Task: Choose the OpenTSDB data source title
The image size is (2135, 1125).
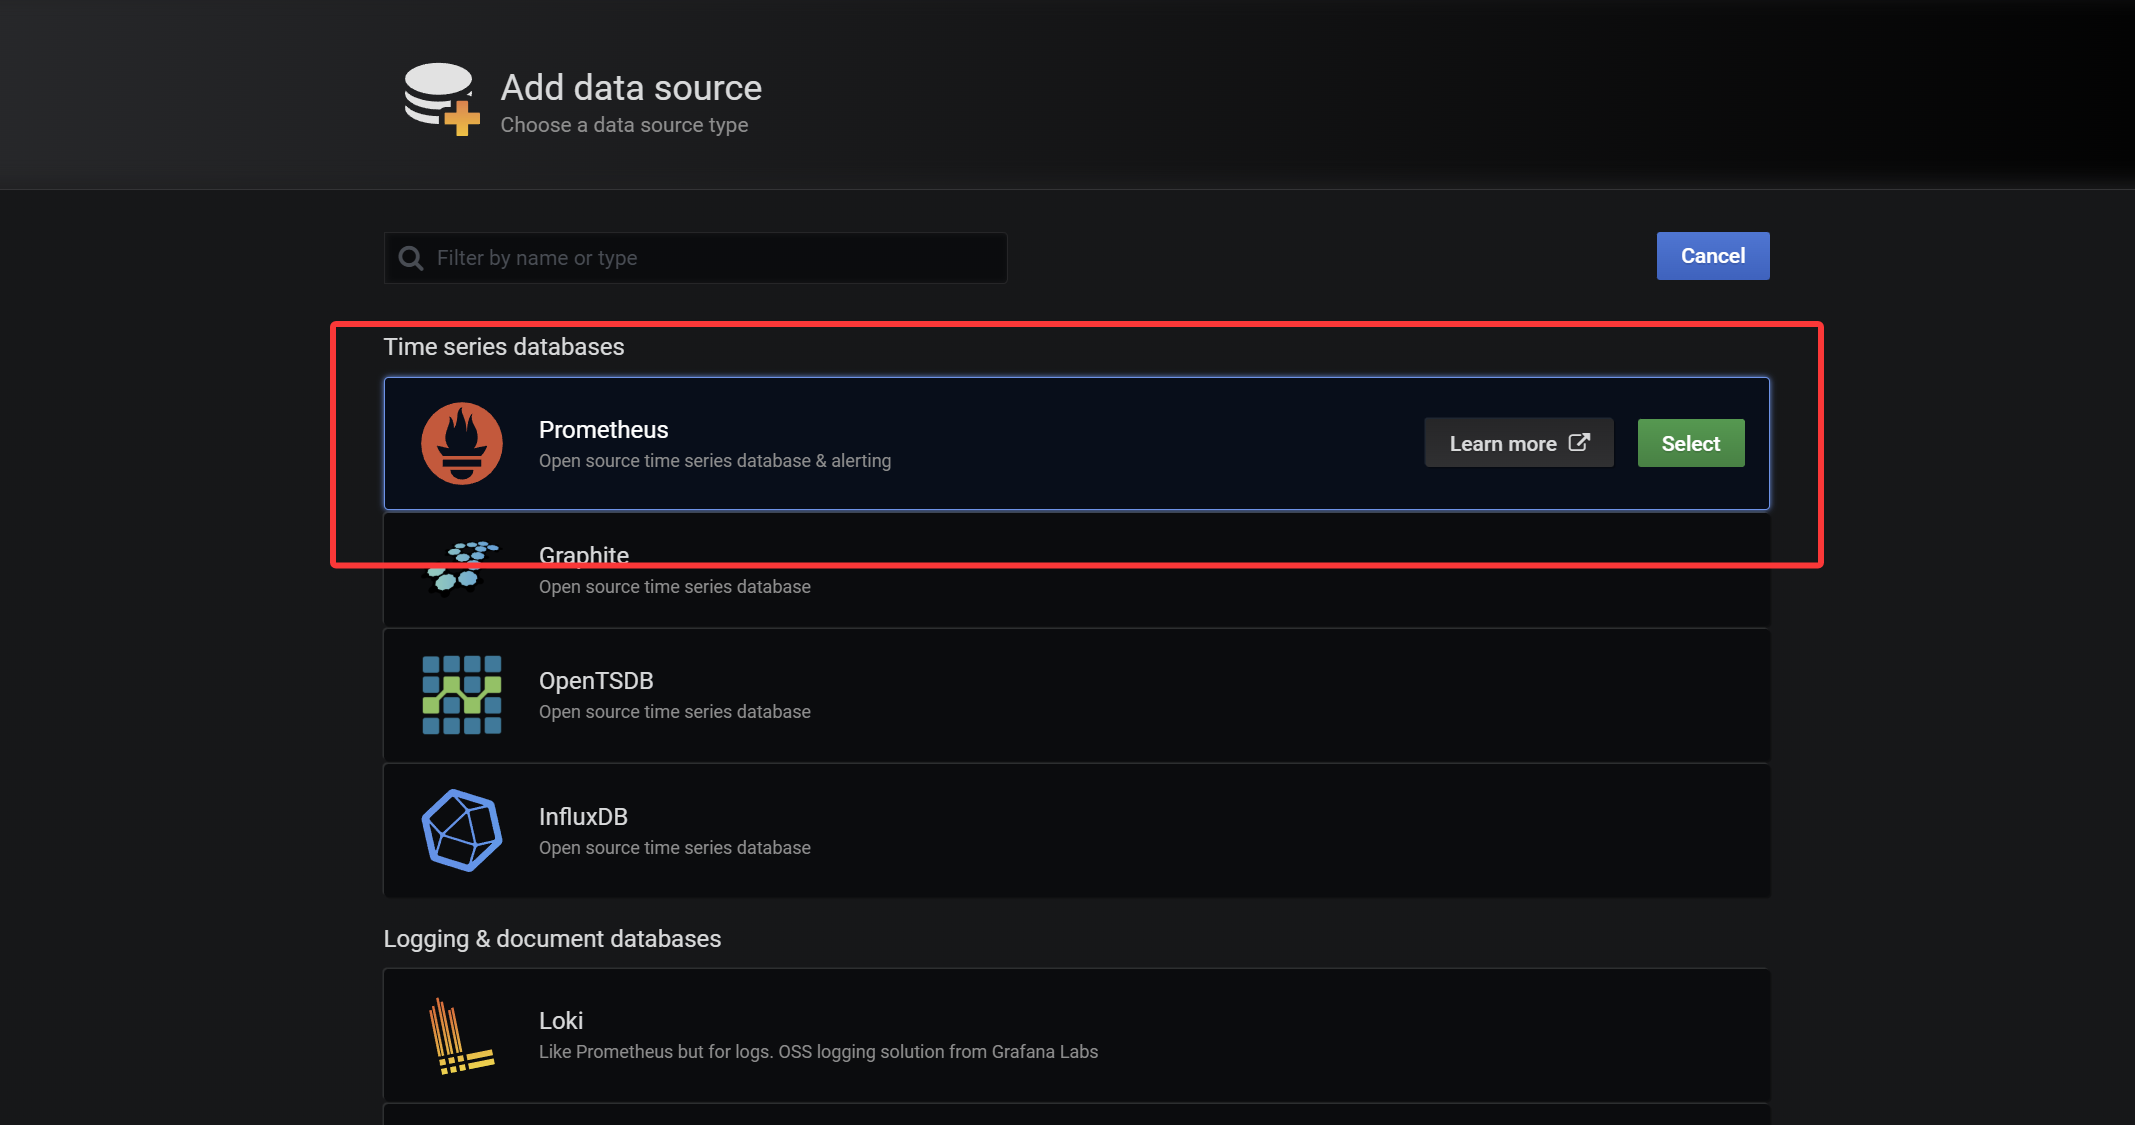Action: coord(596,681)
